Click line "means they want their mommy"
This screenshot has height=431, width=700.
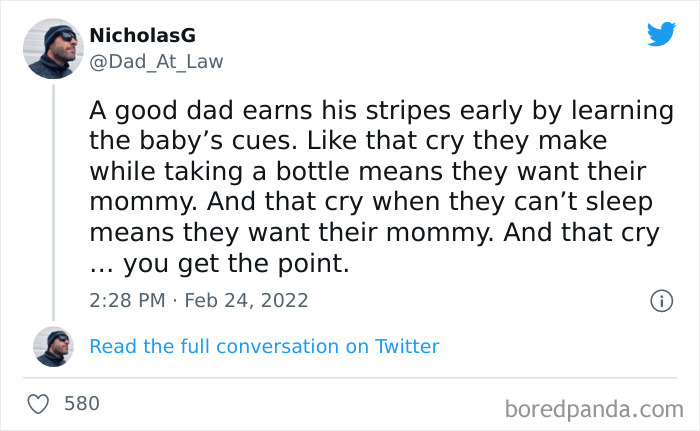point(374,233)
